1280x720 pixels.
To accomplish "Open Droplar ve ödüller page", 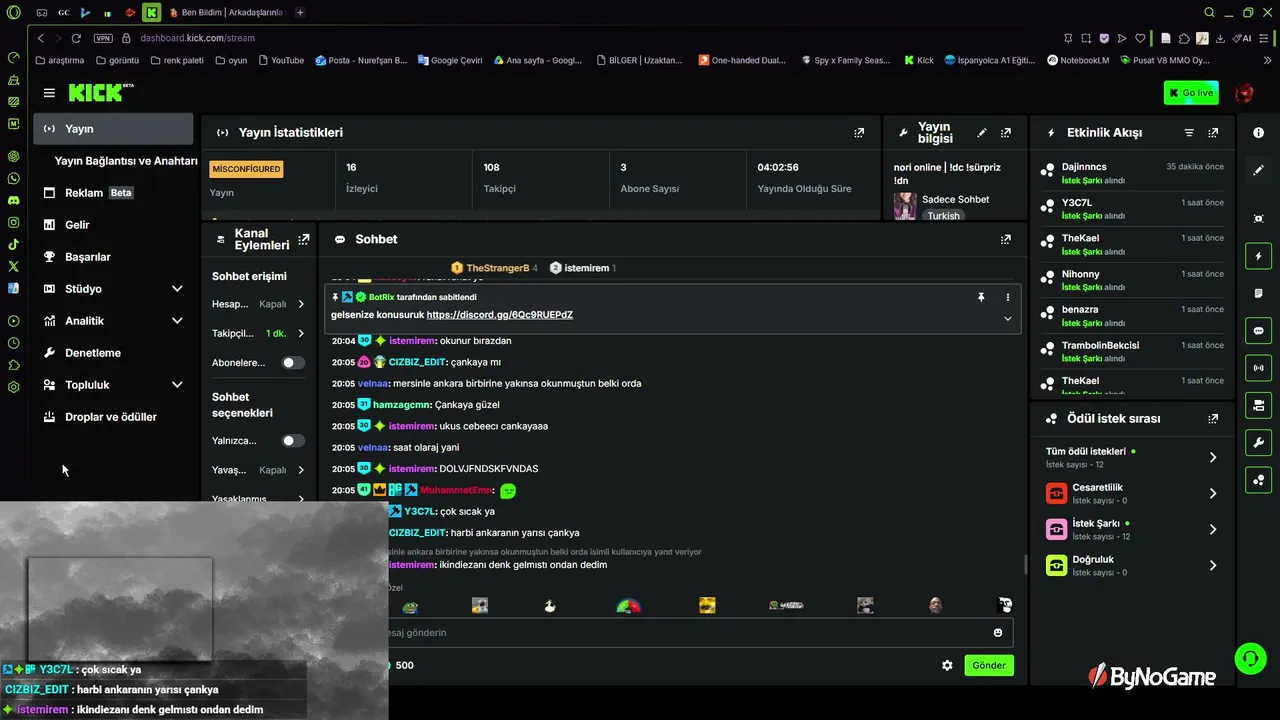I will 113,417.
